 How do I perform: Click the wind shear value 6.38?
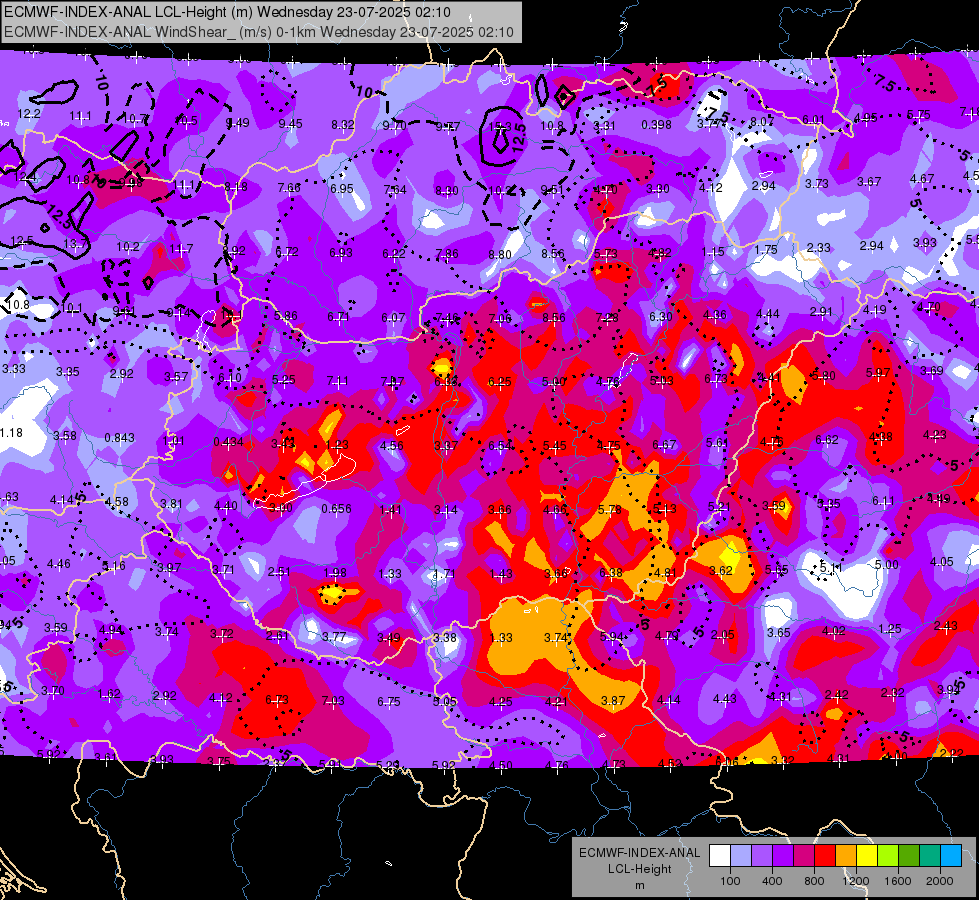click(611, 573)
